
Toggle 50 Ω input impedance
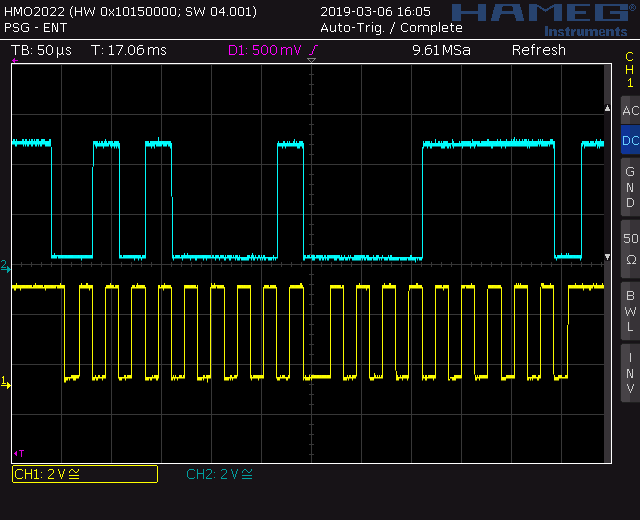[x=630, y=249]
